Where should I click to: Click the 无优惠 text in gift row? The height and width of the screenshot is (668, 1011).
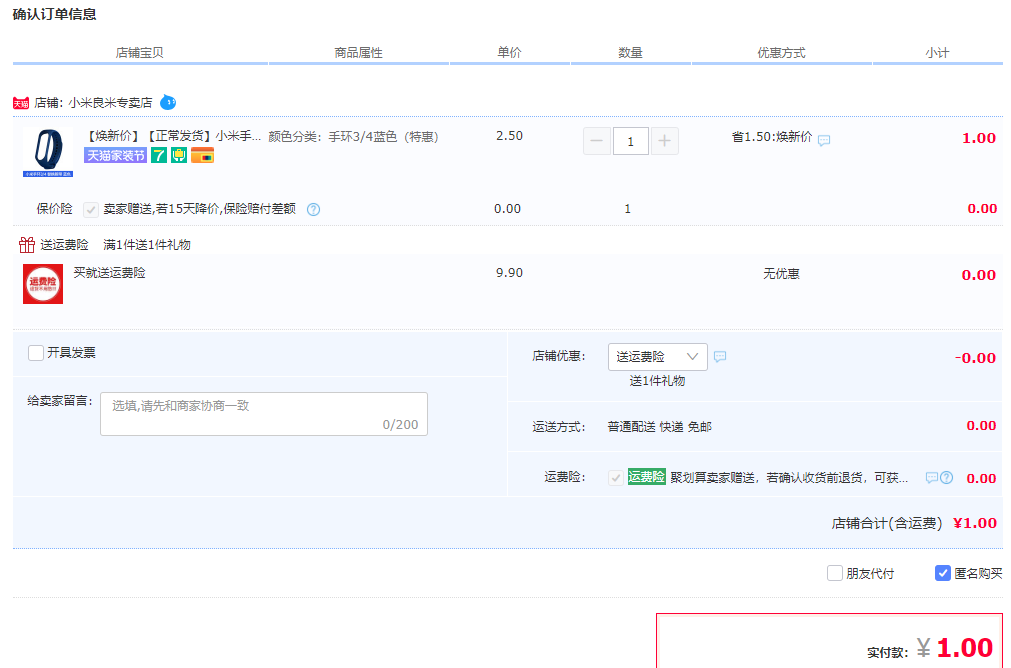[x=781, y=274]
